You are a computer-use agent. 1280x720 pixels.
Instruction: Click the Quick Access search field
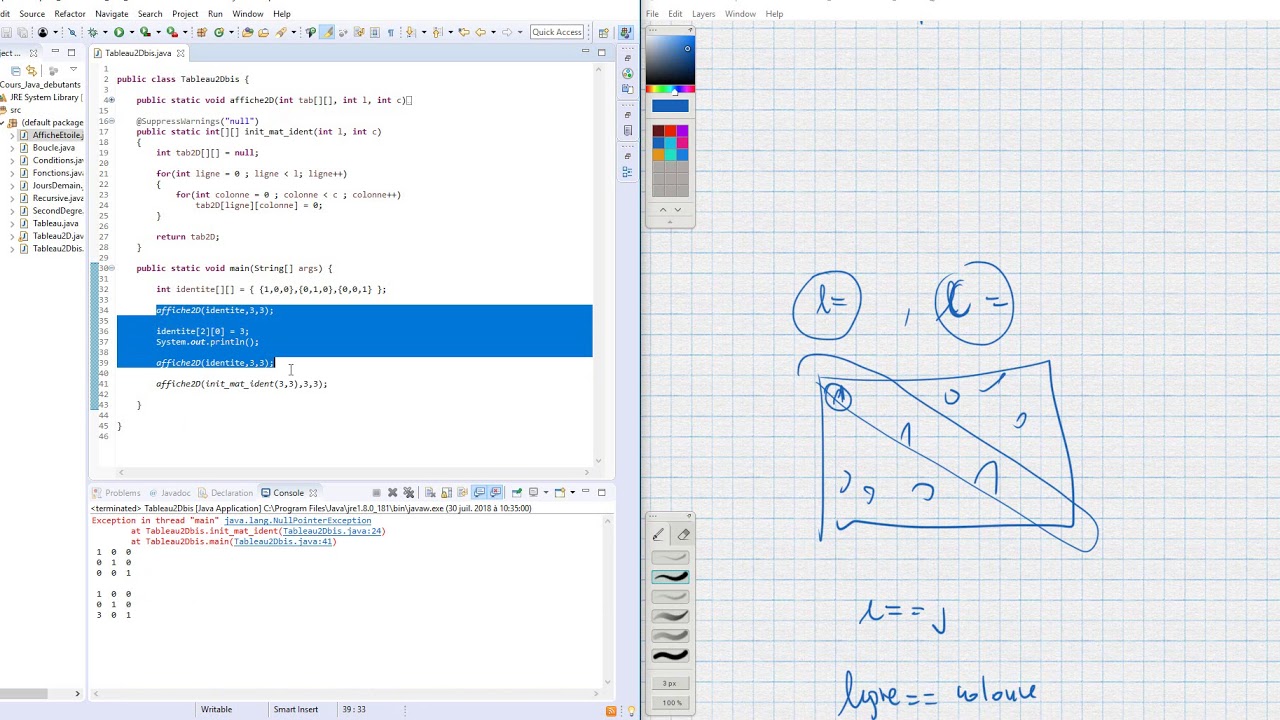coord(557,32)
